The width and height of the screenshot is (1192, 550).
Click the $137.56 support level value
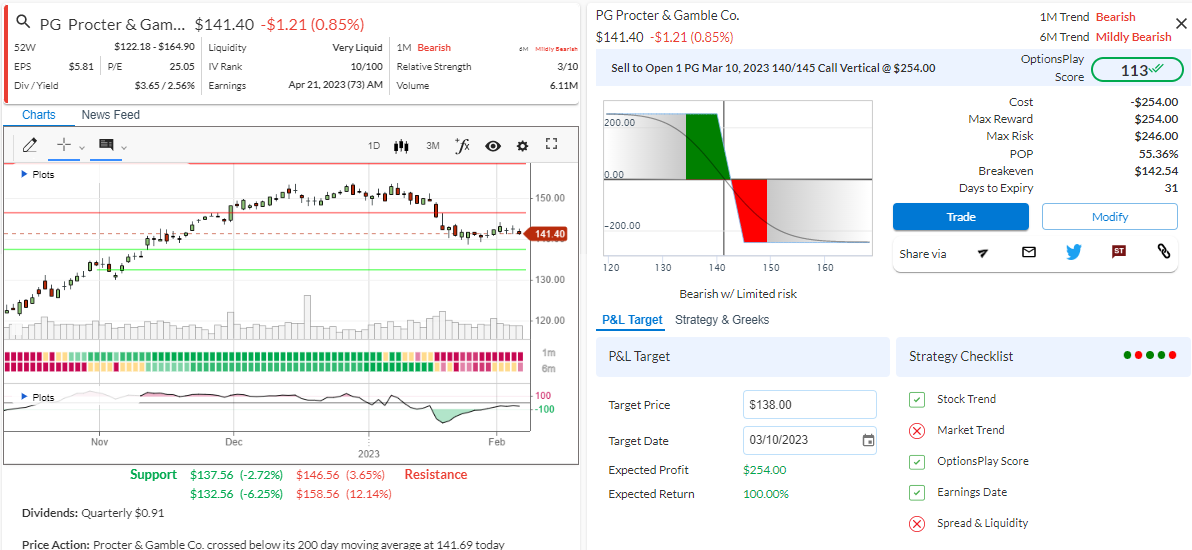(x=211, y=475)
